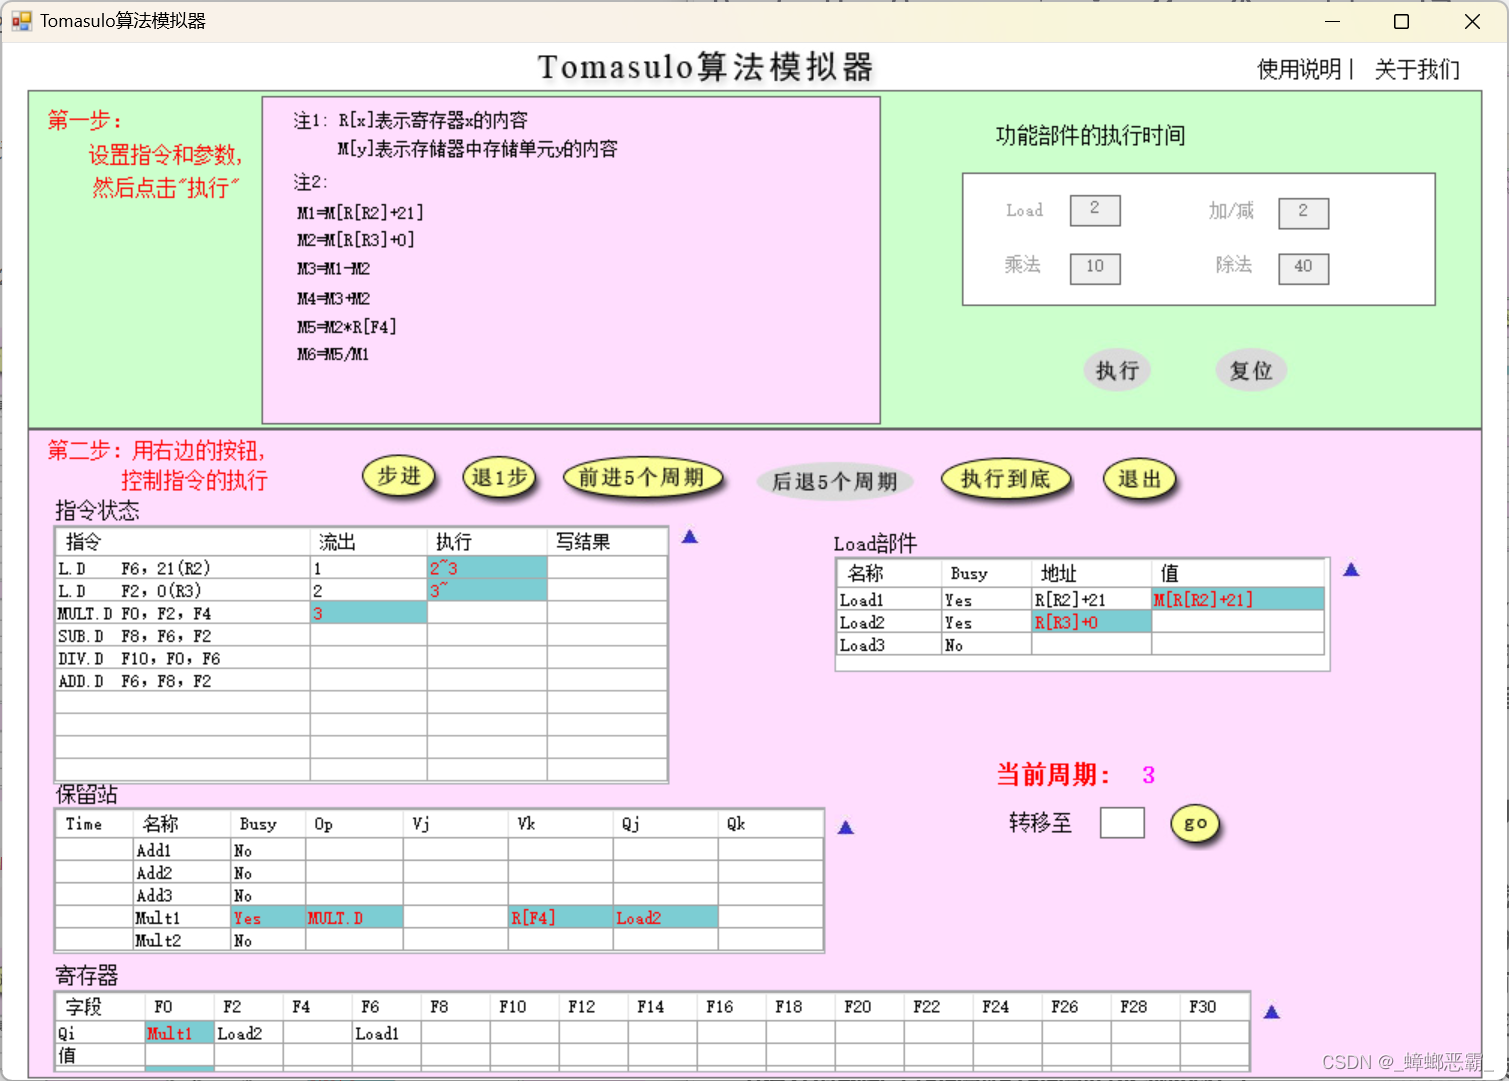Click the Tomasulo app icon in title bar
1509x1081 pixels.
[x=21, y=21]
